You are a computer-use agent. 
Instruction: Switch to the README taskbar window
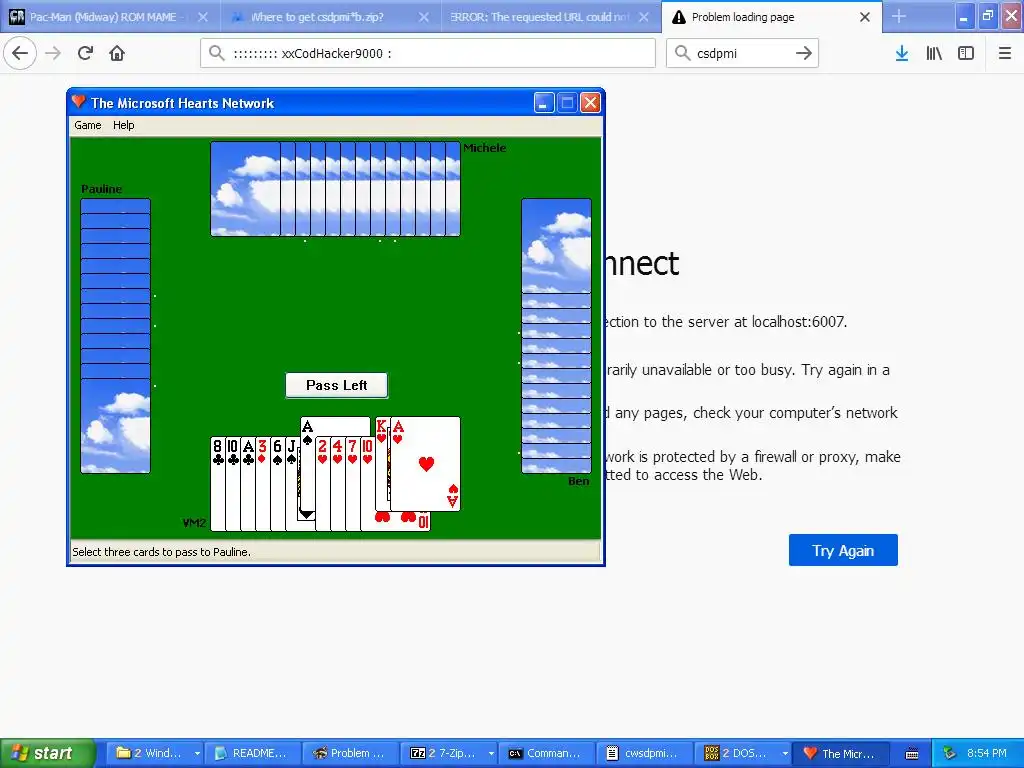pos(253,754)
